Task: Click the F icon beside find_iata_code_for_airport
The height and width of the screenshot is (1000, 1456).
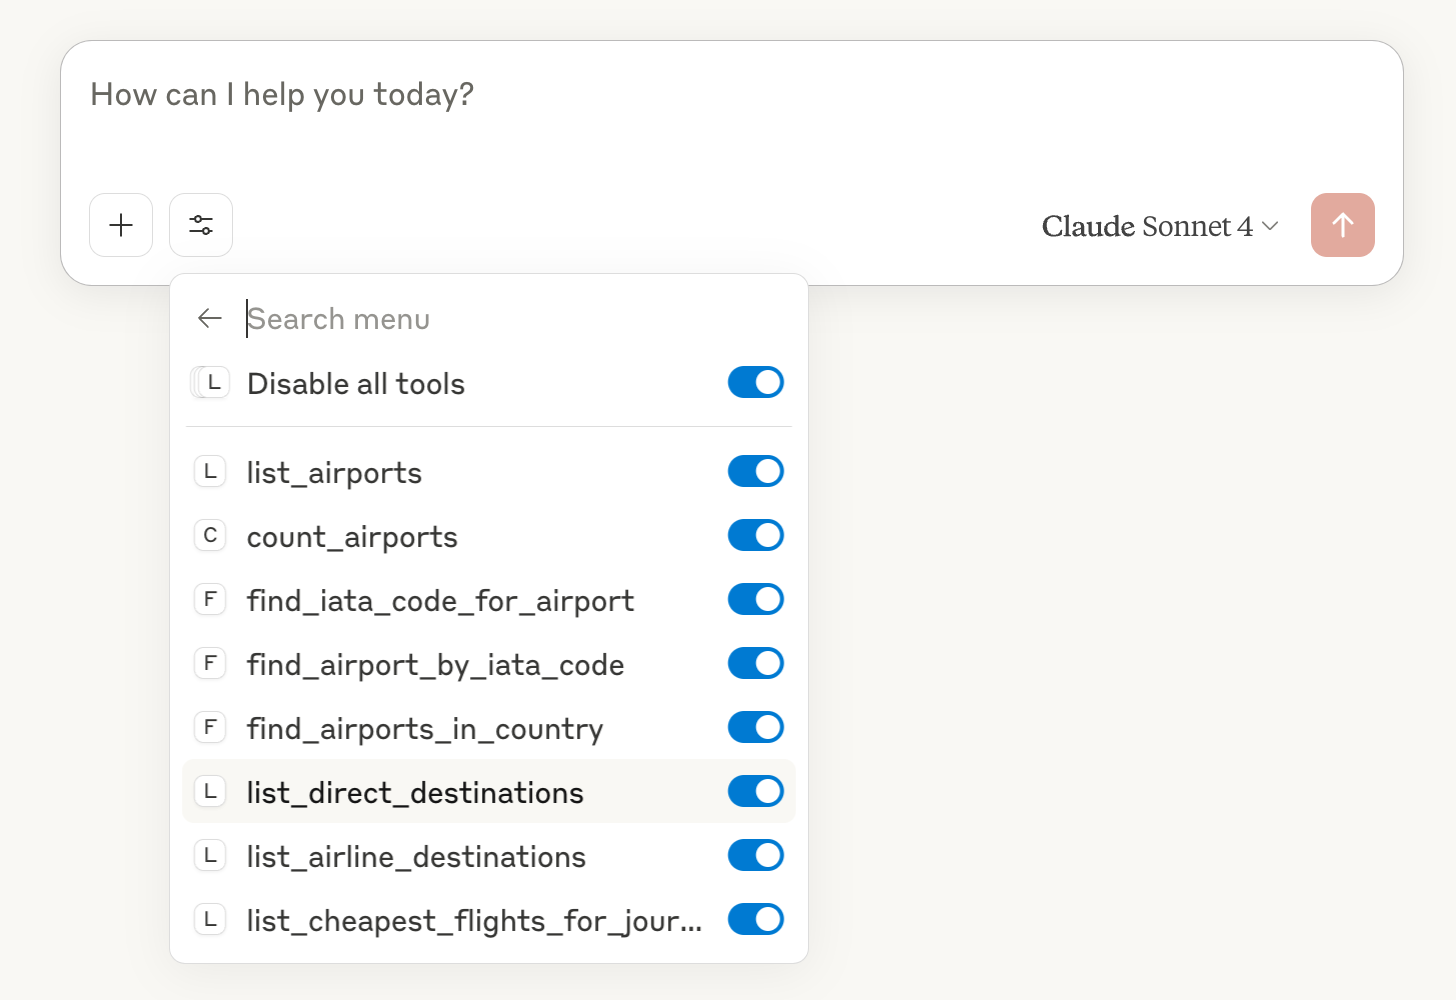Action: click(210, 600)
